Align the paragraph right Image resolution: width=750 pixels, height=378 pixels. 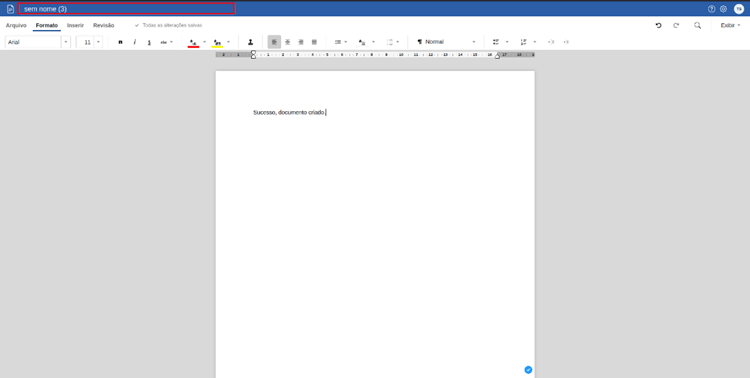[301, 42]
